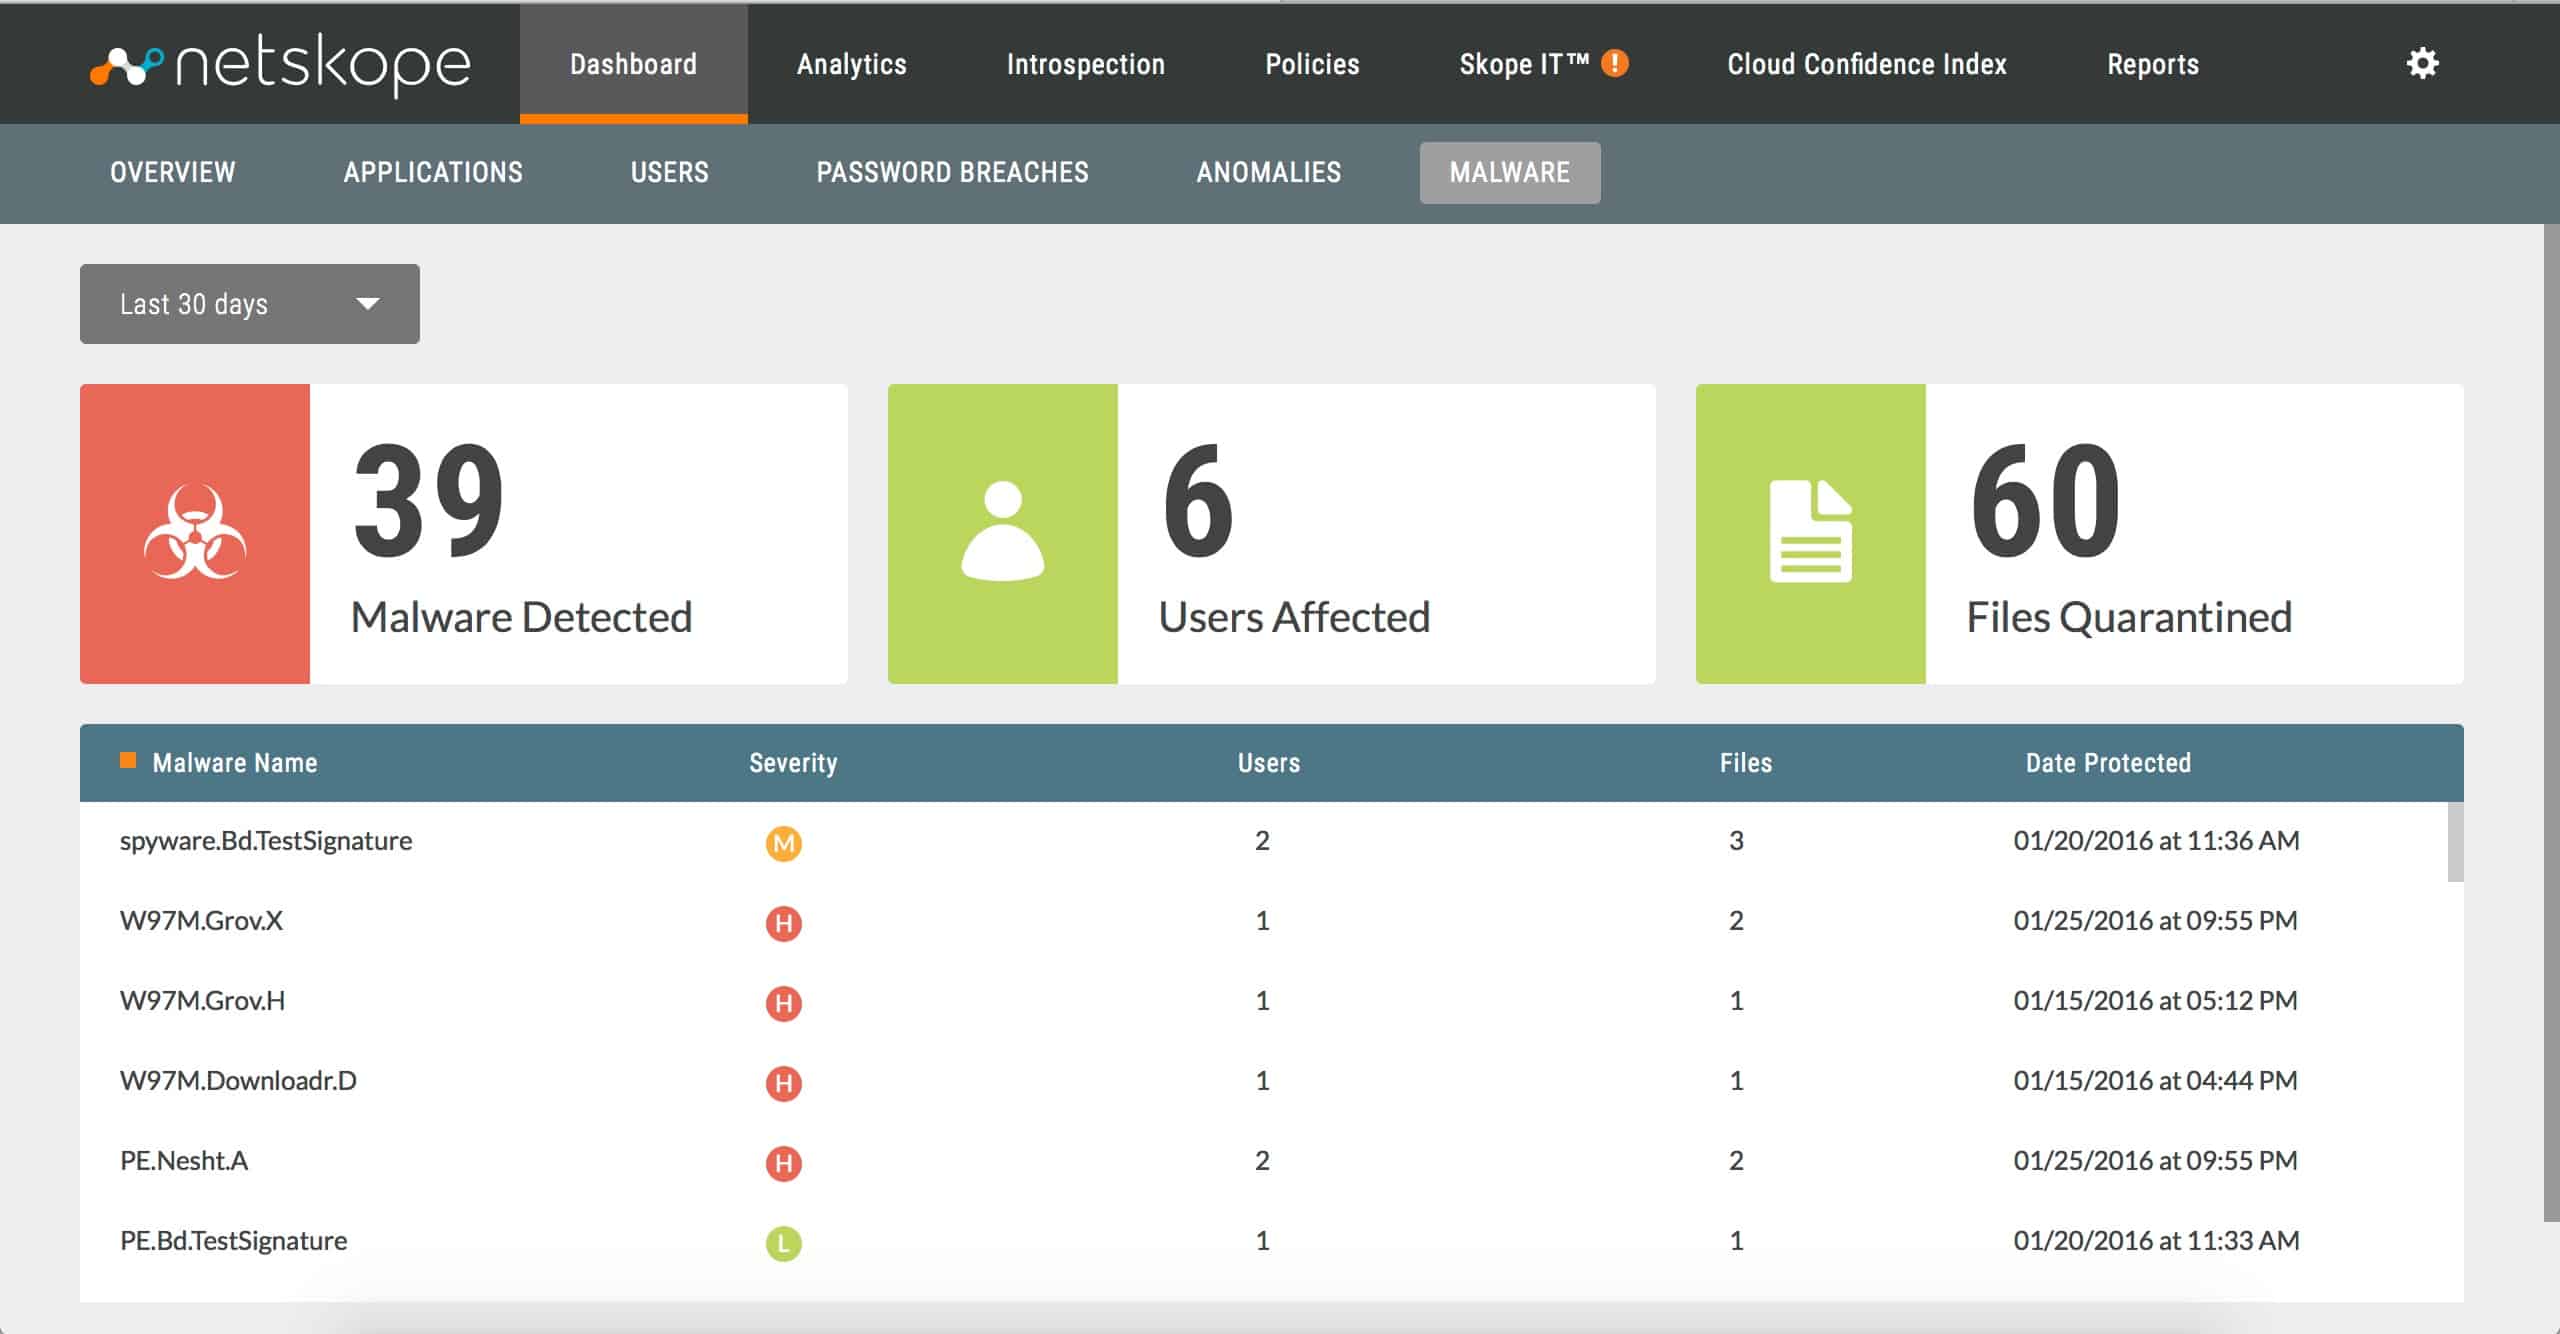The image size is (2560, 1334).
Task: Click the malware table scrollbar thumb
Action: pyautogui.click(x=2455, y=842)
